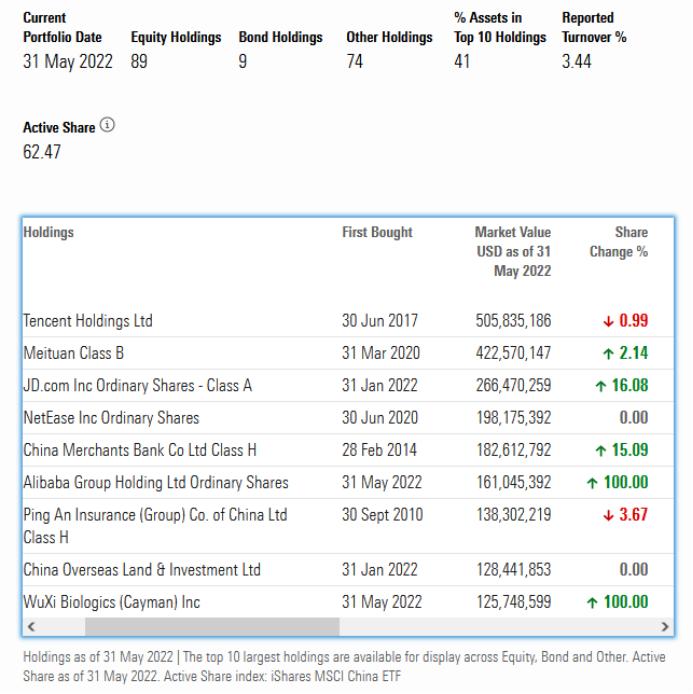Click the Market Value column header
Viewport: 693px width, 694px height.
coord(513,251)
